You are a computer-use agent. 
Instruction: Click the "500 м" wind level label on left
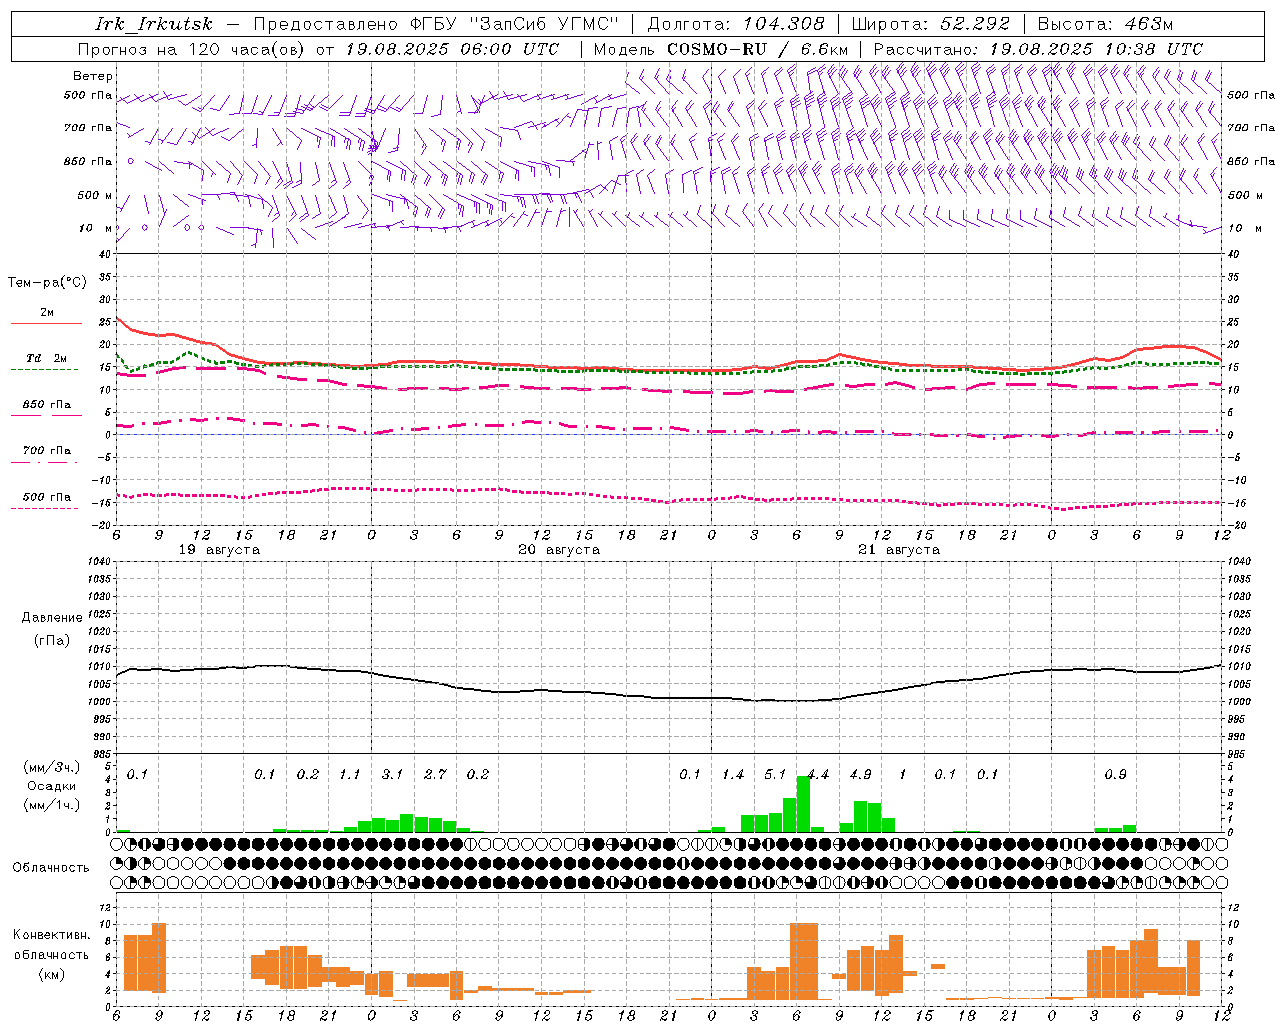tap(95, 196)
